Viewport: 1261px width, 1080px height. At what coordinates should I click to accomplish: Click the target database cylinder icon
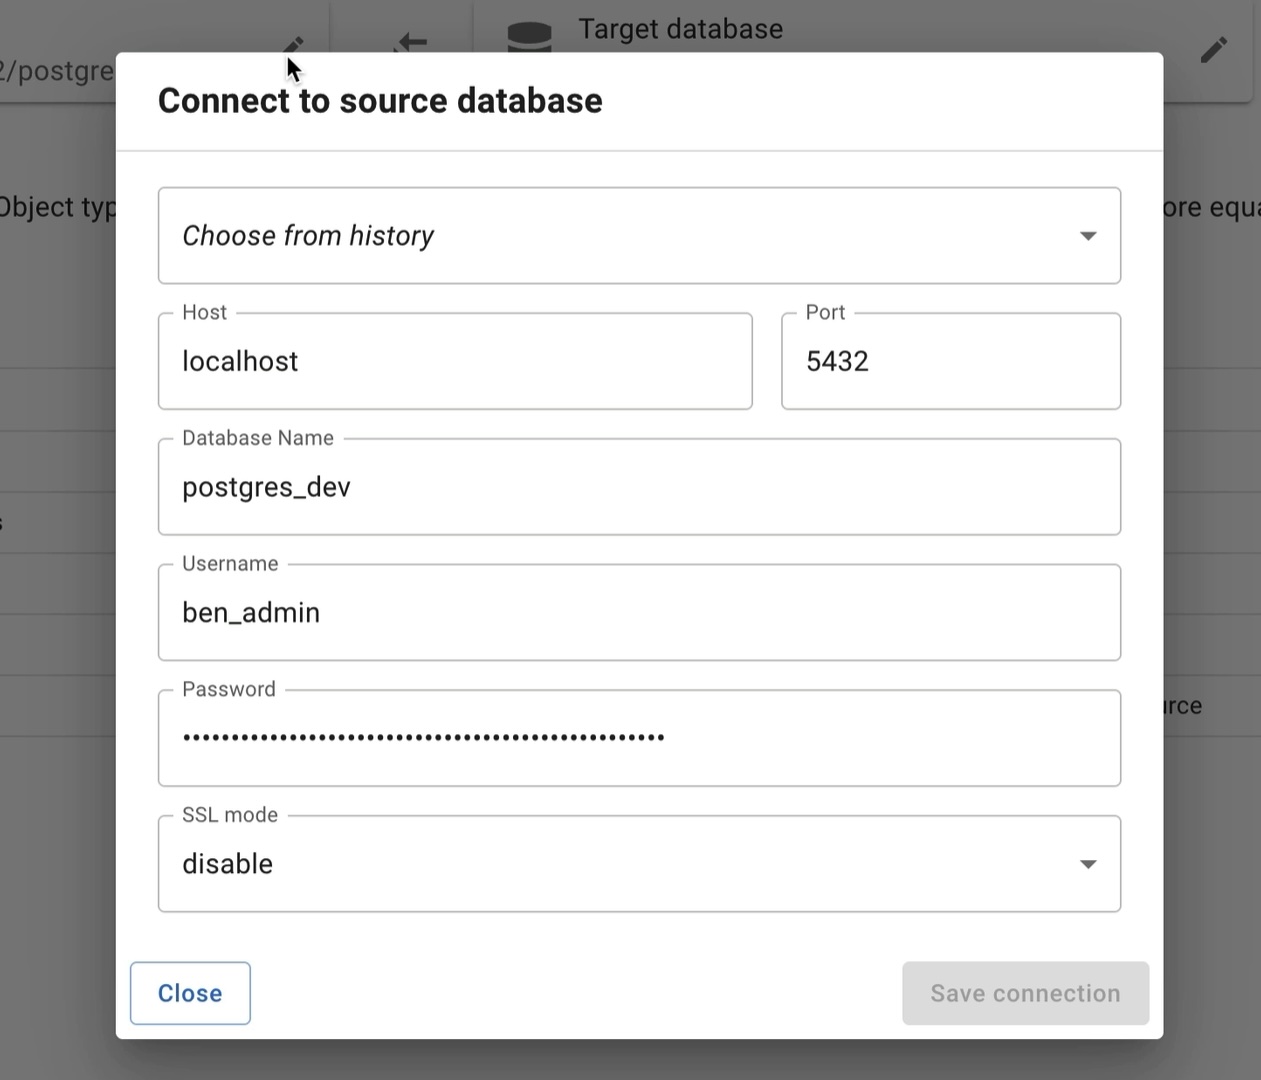point(529,36)
